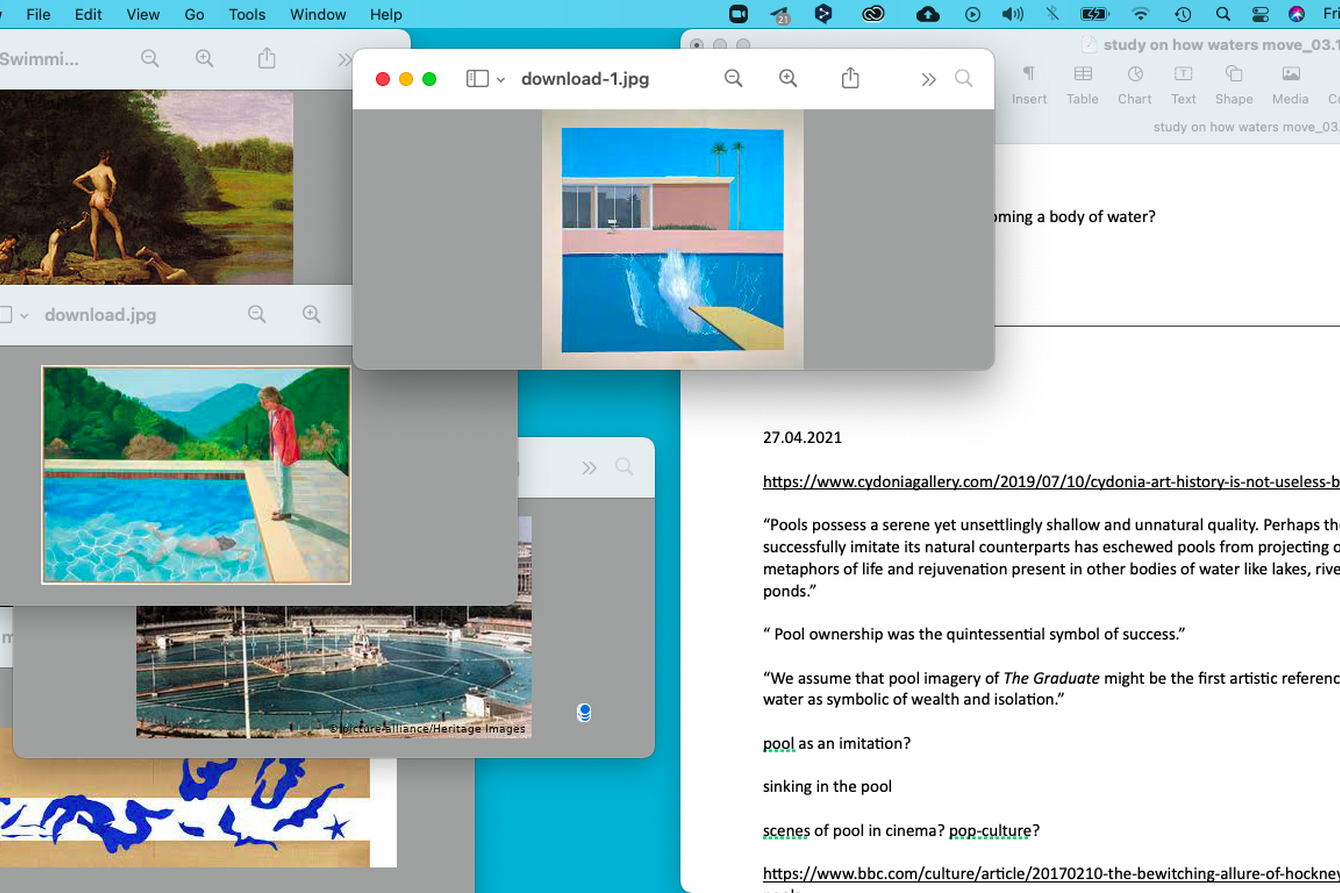Click the download.jpg window title
1340x893 pixels.
(x=100, y=315)
